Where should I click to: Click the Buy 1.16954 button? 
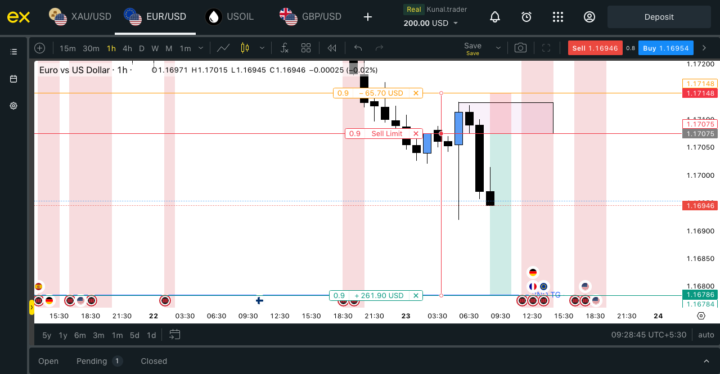[666, 48]
